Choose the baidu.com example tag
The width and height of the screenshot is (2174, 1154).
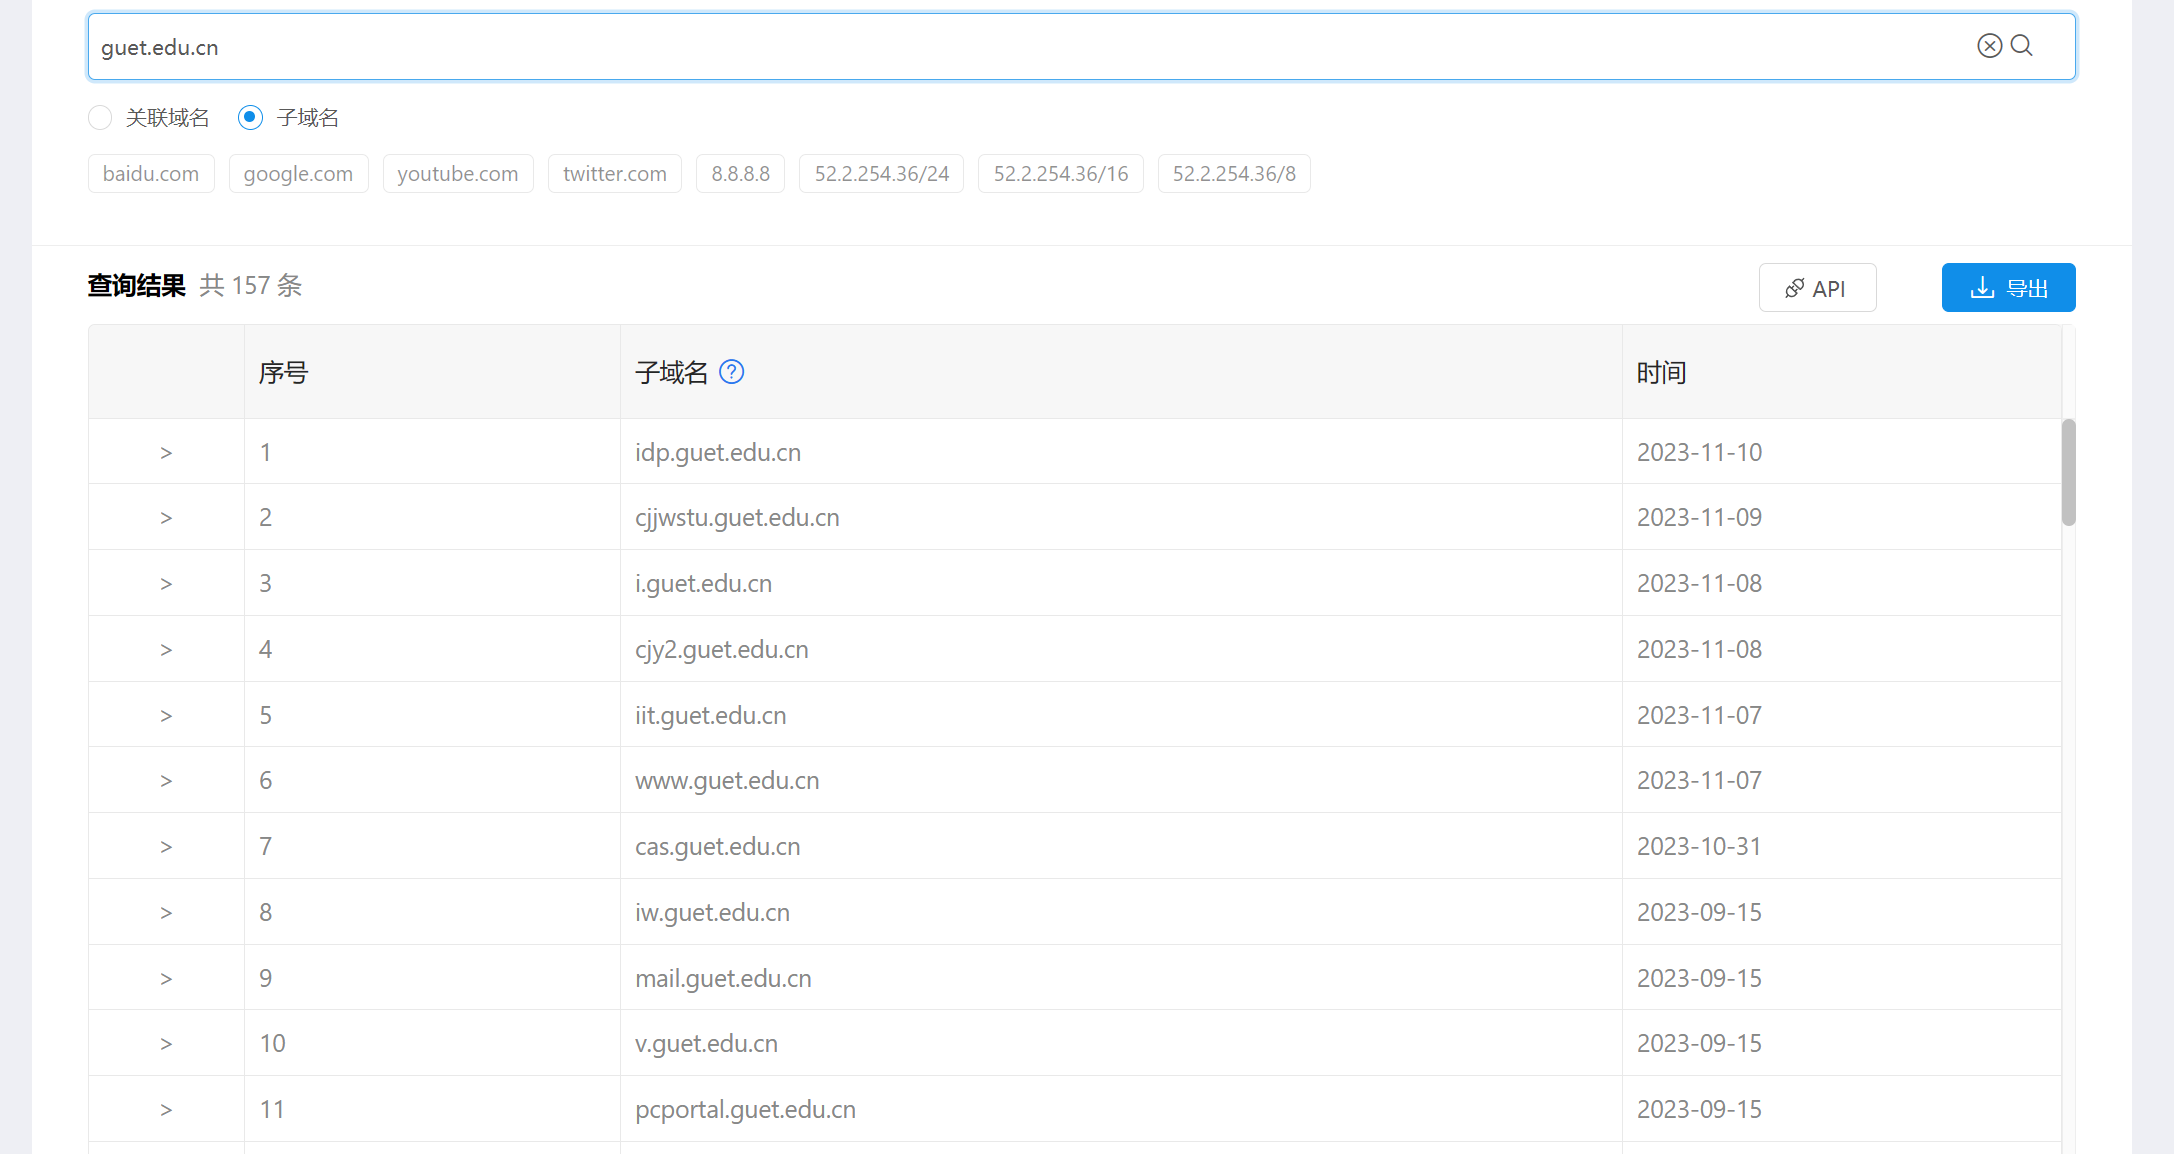coord(151,174)
